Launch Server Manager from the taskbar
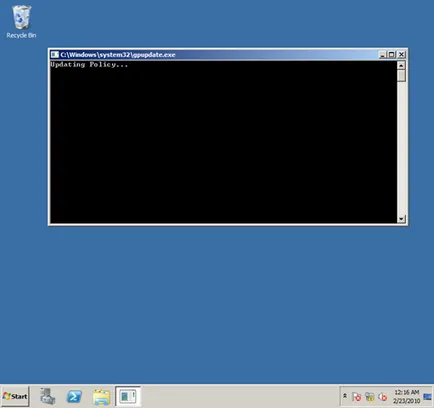 [48, 396]
